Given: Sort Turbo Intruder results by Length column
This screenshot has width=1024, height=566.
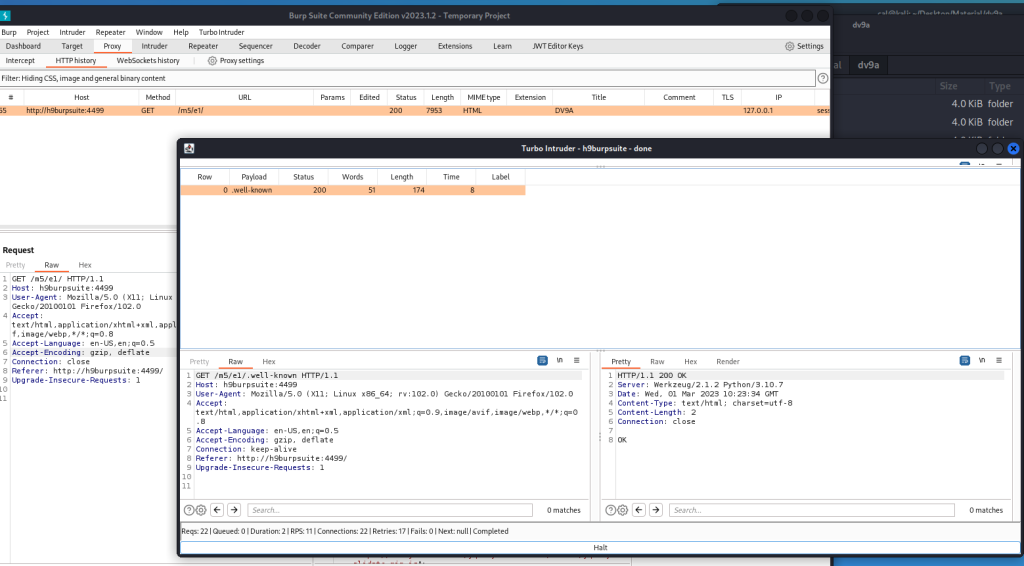Looking at the screenshot, I should point(402,177).
